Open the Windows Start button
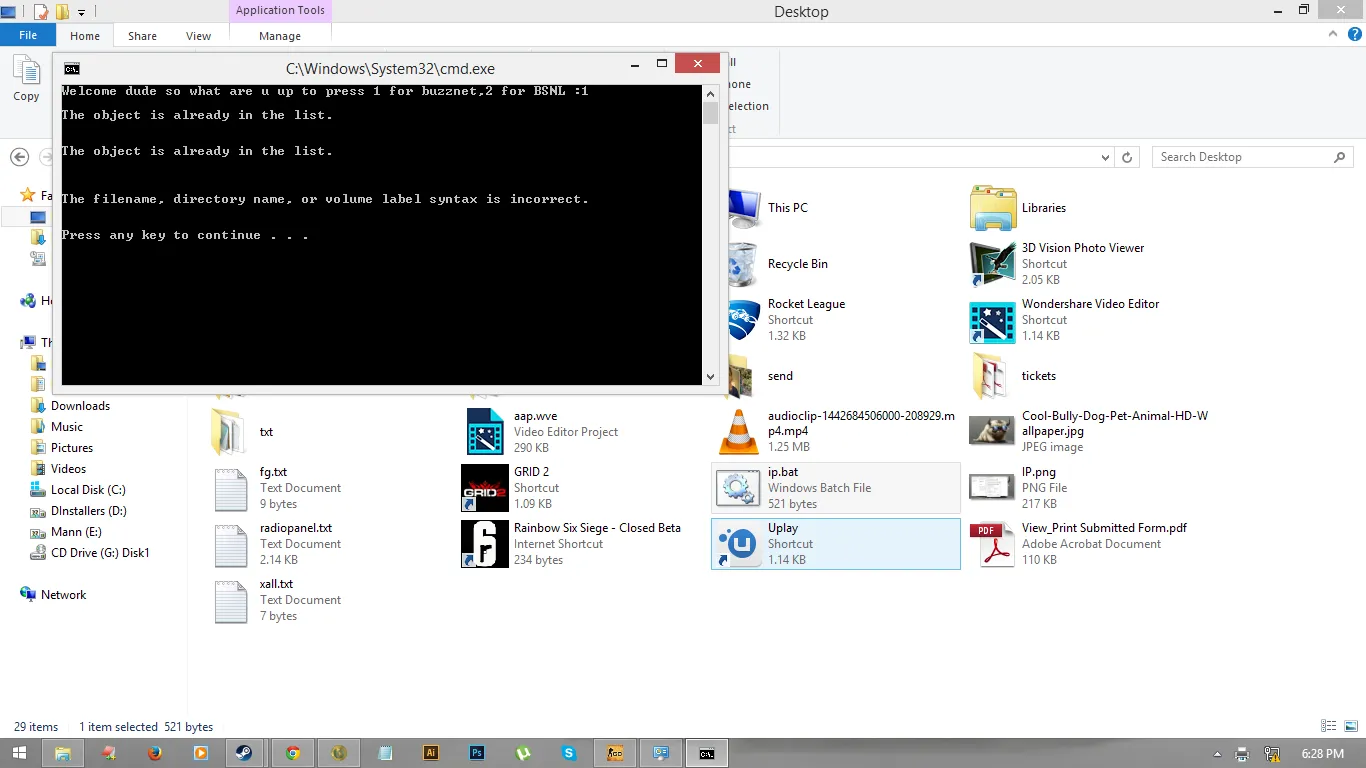The height and width of the screenshot is (768, 1366). [x=20, y=753]
